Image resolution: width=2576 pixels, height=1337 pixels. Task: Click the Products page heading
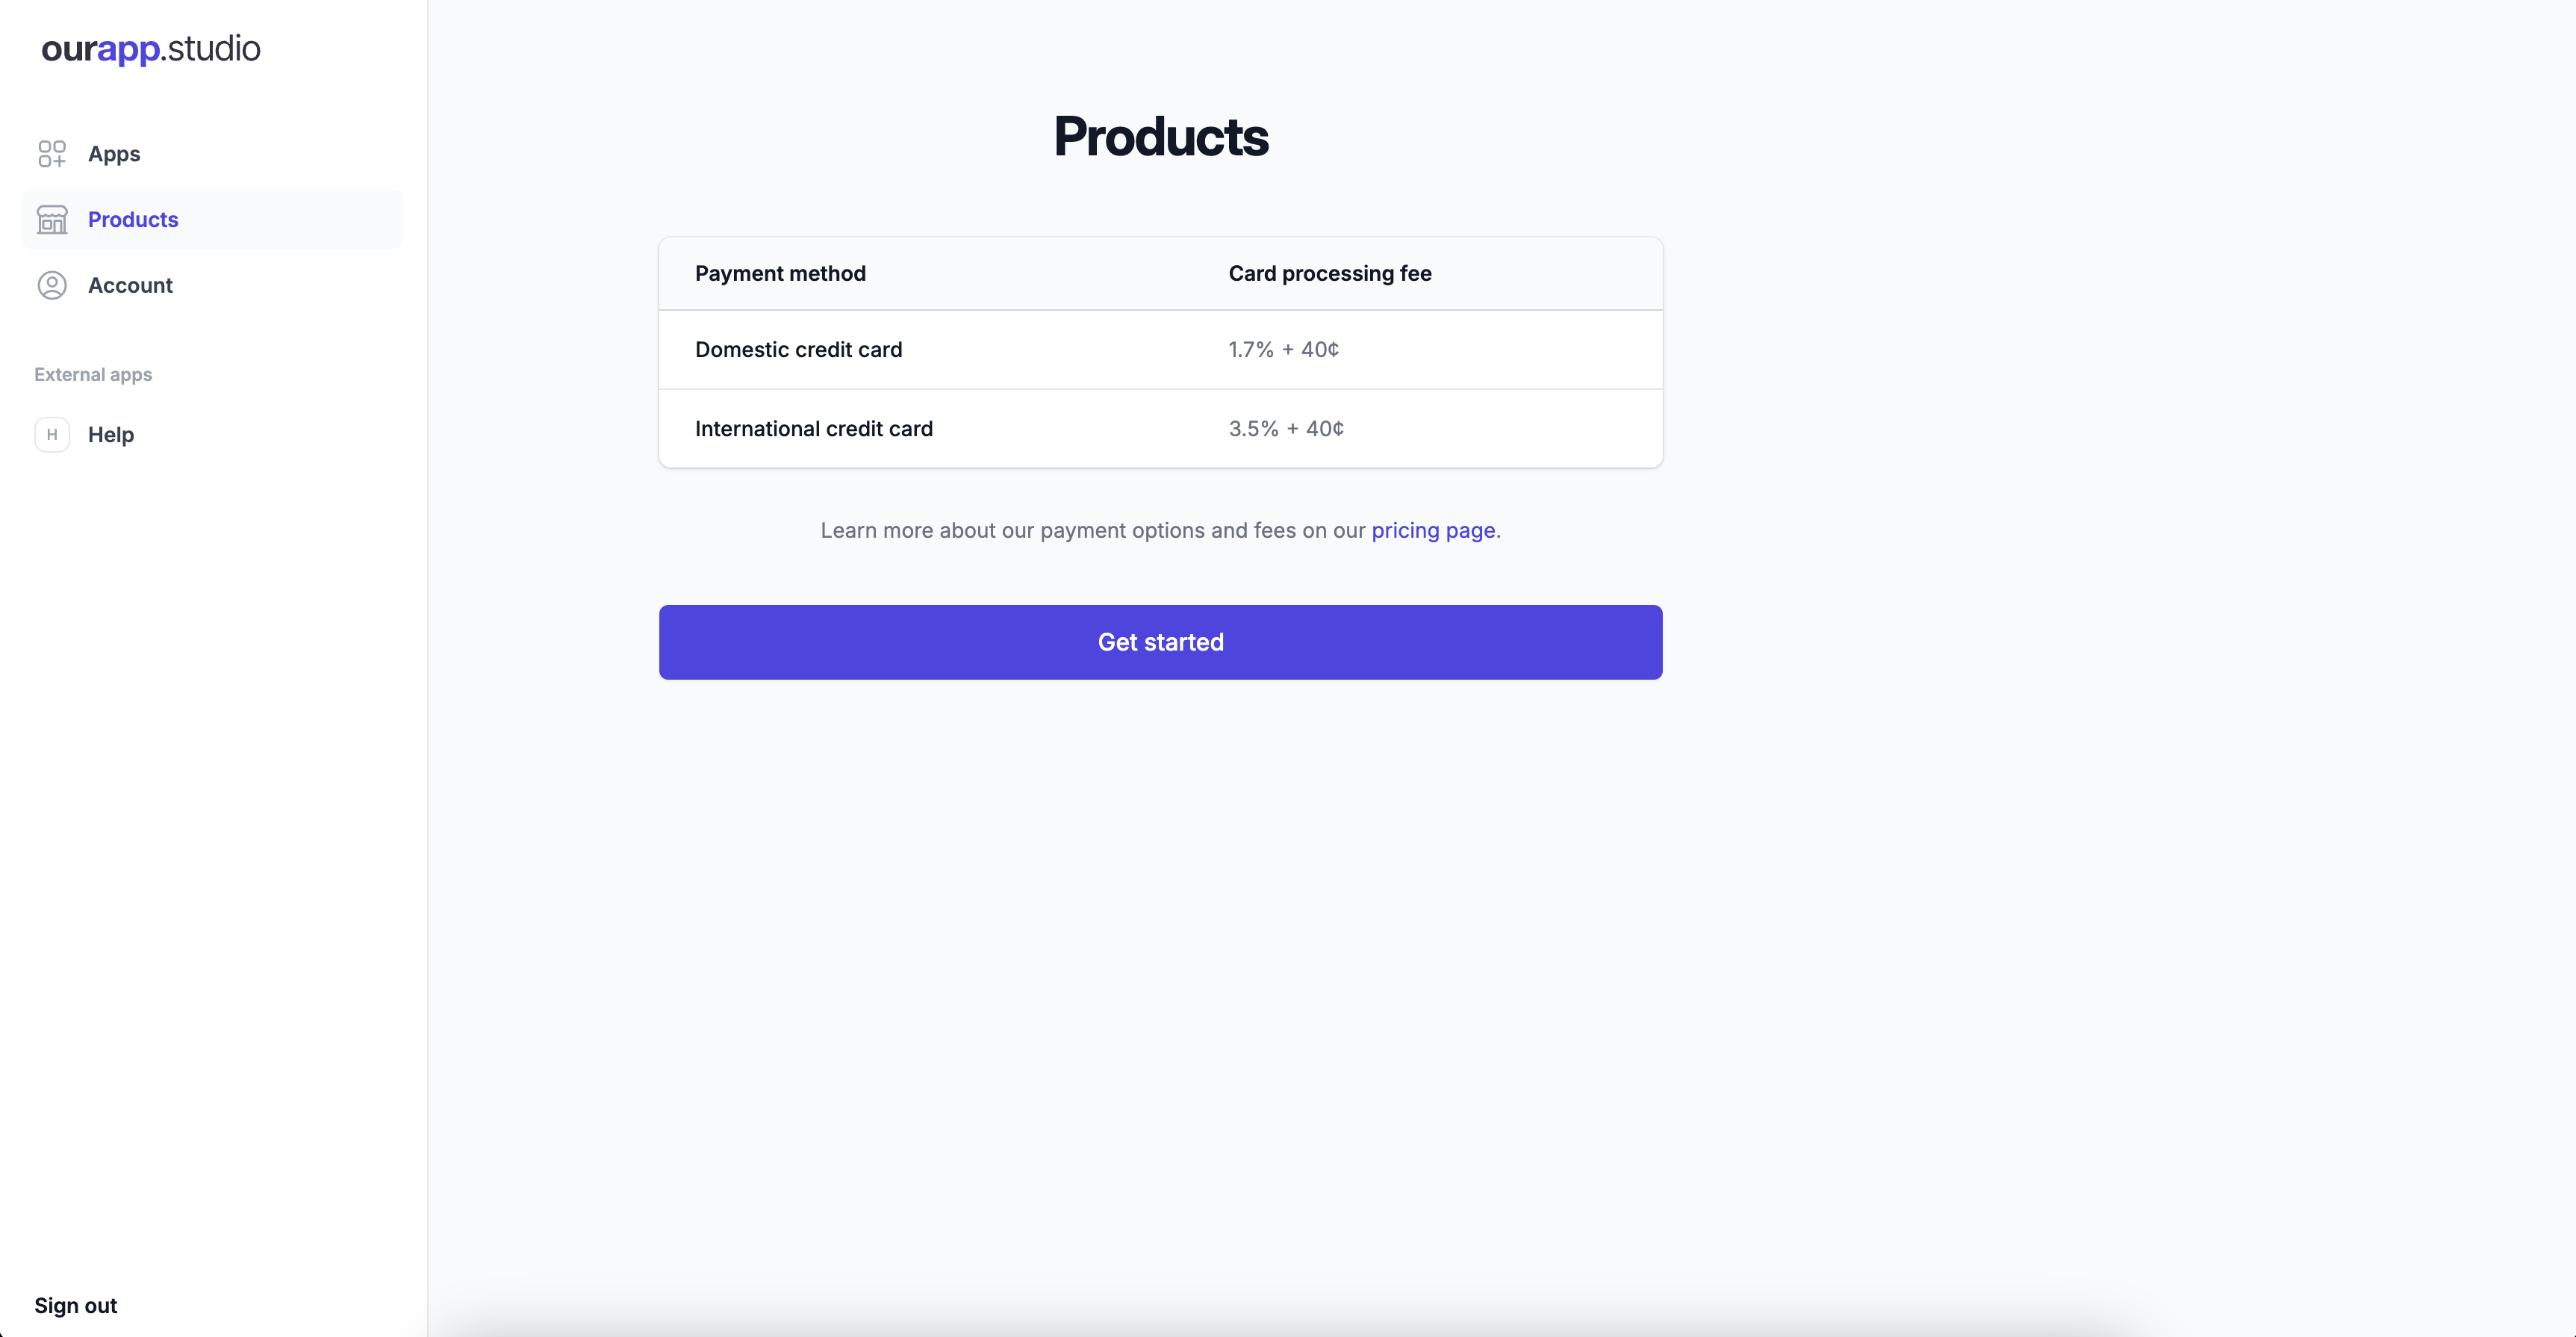click(1161, 137)
